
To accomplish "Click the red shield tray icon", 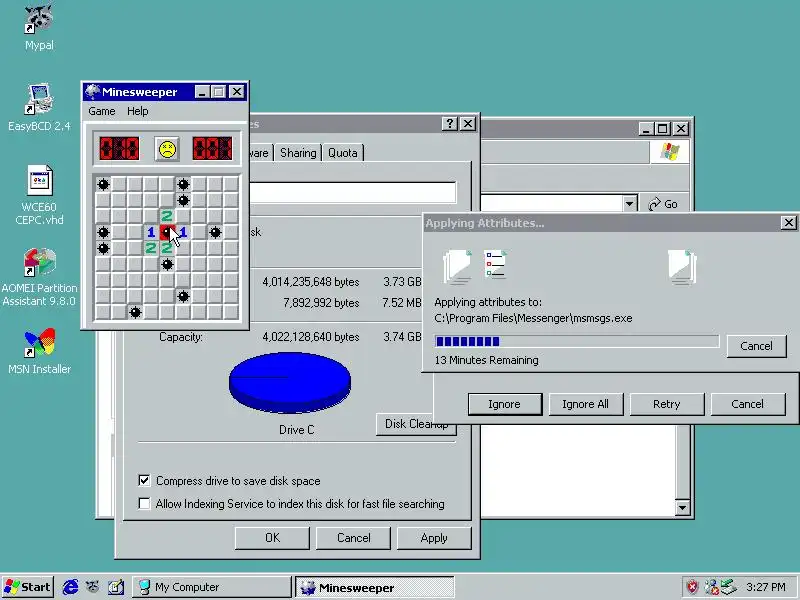I will [692, 587].
